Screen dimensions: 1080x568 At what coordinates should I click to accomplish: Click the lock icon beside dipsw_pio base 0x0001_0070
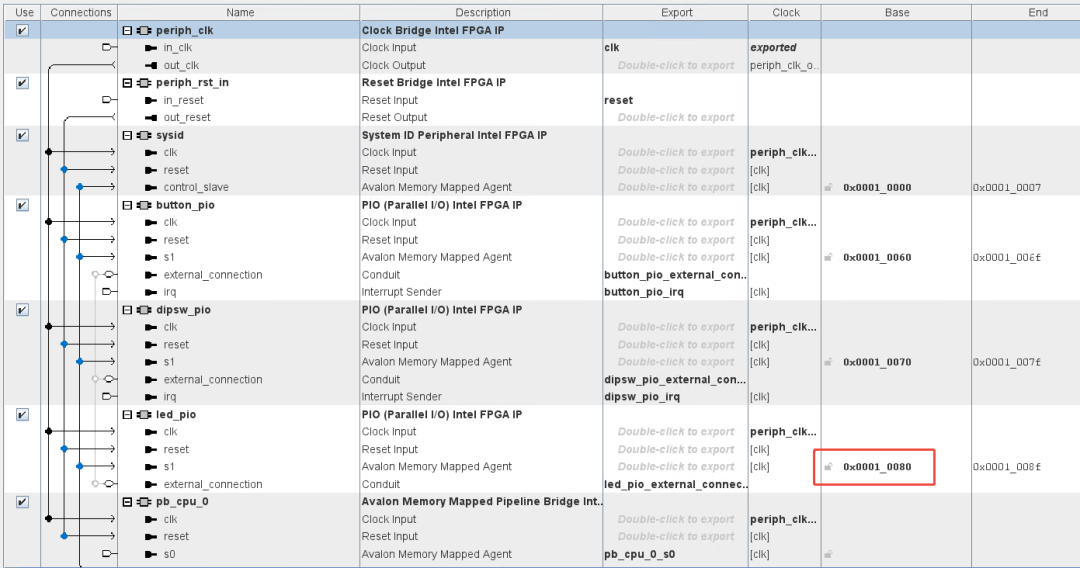(x=829, y=362)
